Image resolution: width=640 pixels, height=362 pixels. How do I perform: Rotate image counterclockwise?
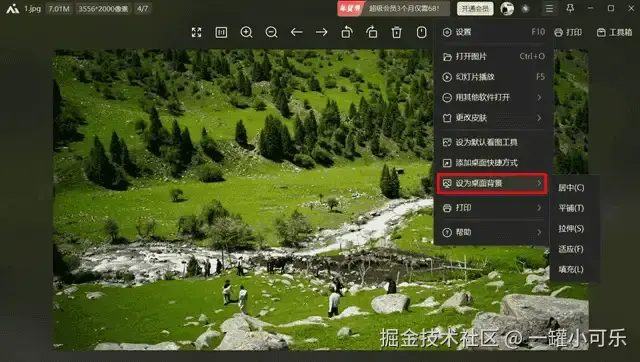pos(347,32)
